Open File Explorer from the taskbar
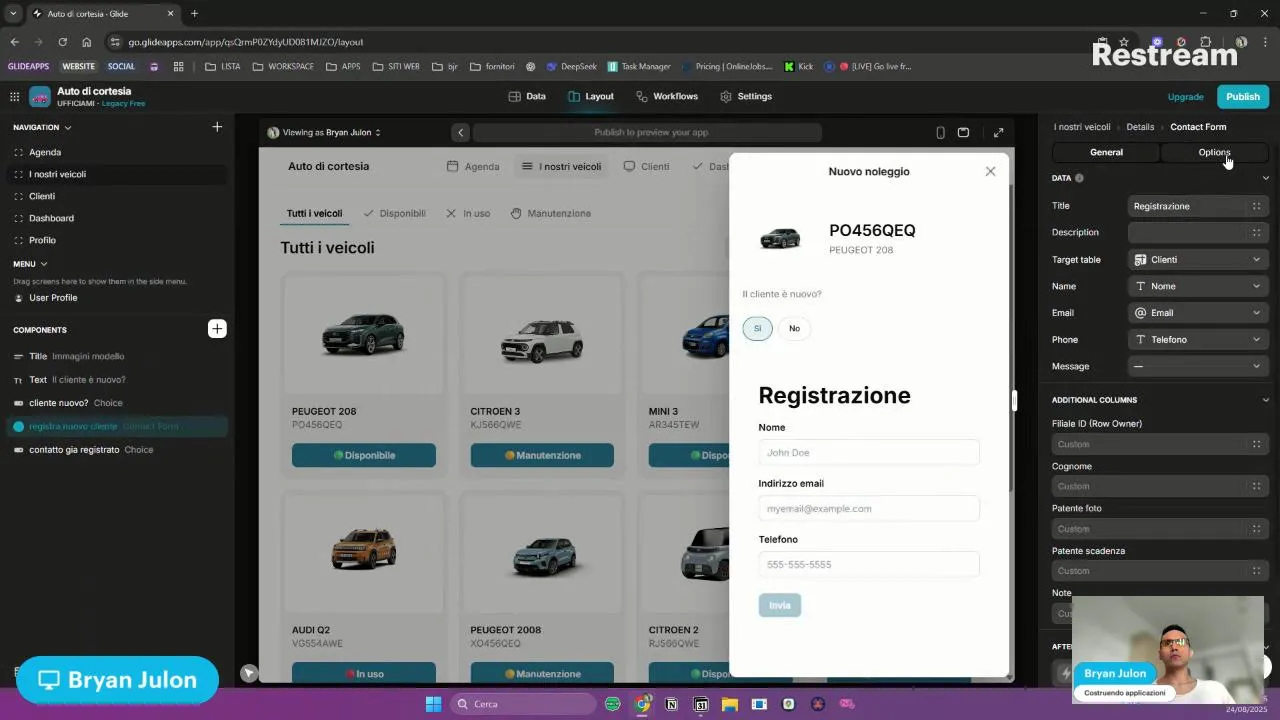The width and height of the screenshot is (1280, 720). click(730, 704)
